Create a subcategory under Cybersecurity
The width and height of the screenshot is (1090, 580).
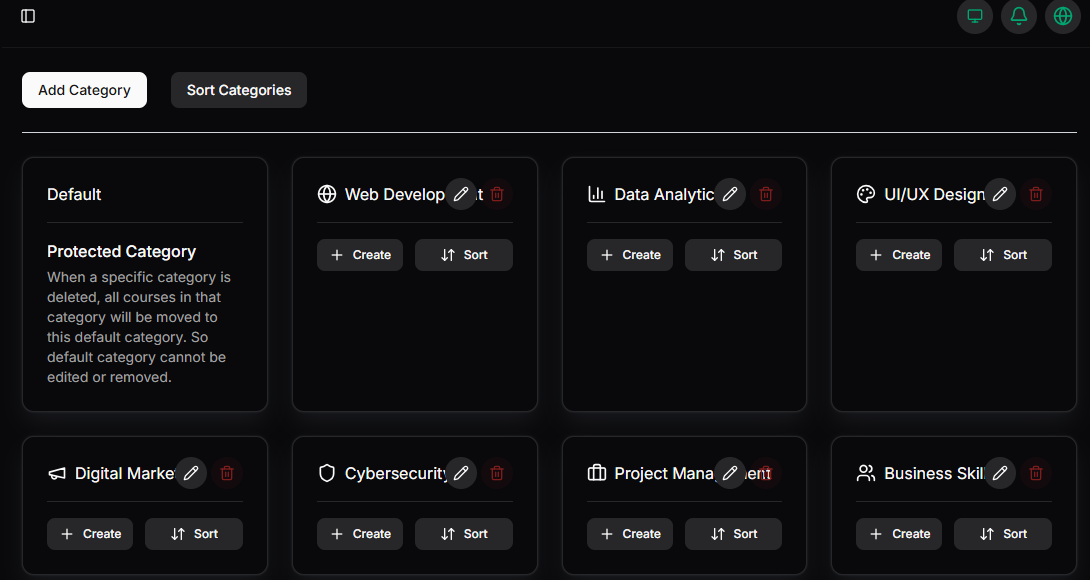pyautogui.click(x=360, y=534)
